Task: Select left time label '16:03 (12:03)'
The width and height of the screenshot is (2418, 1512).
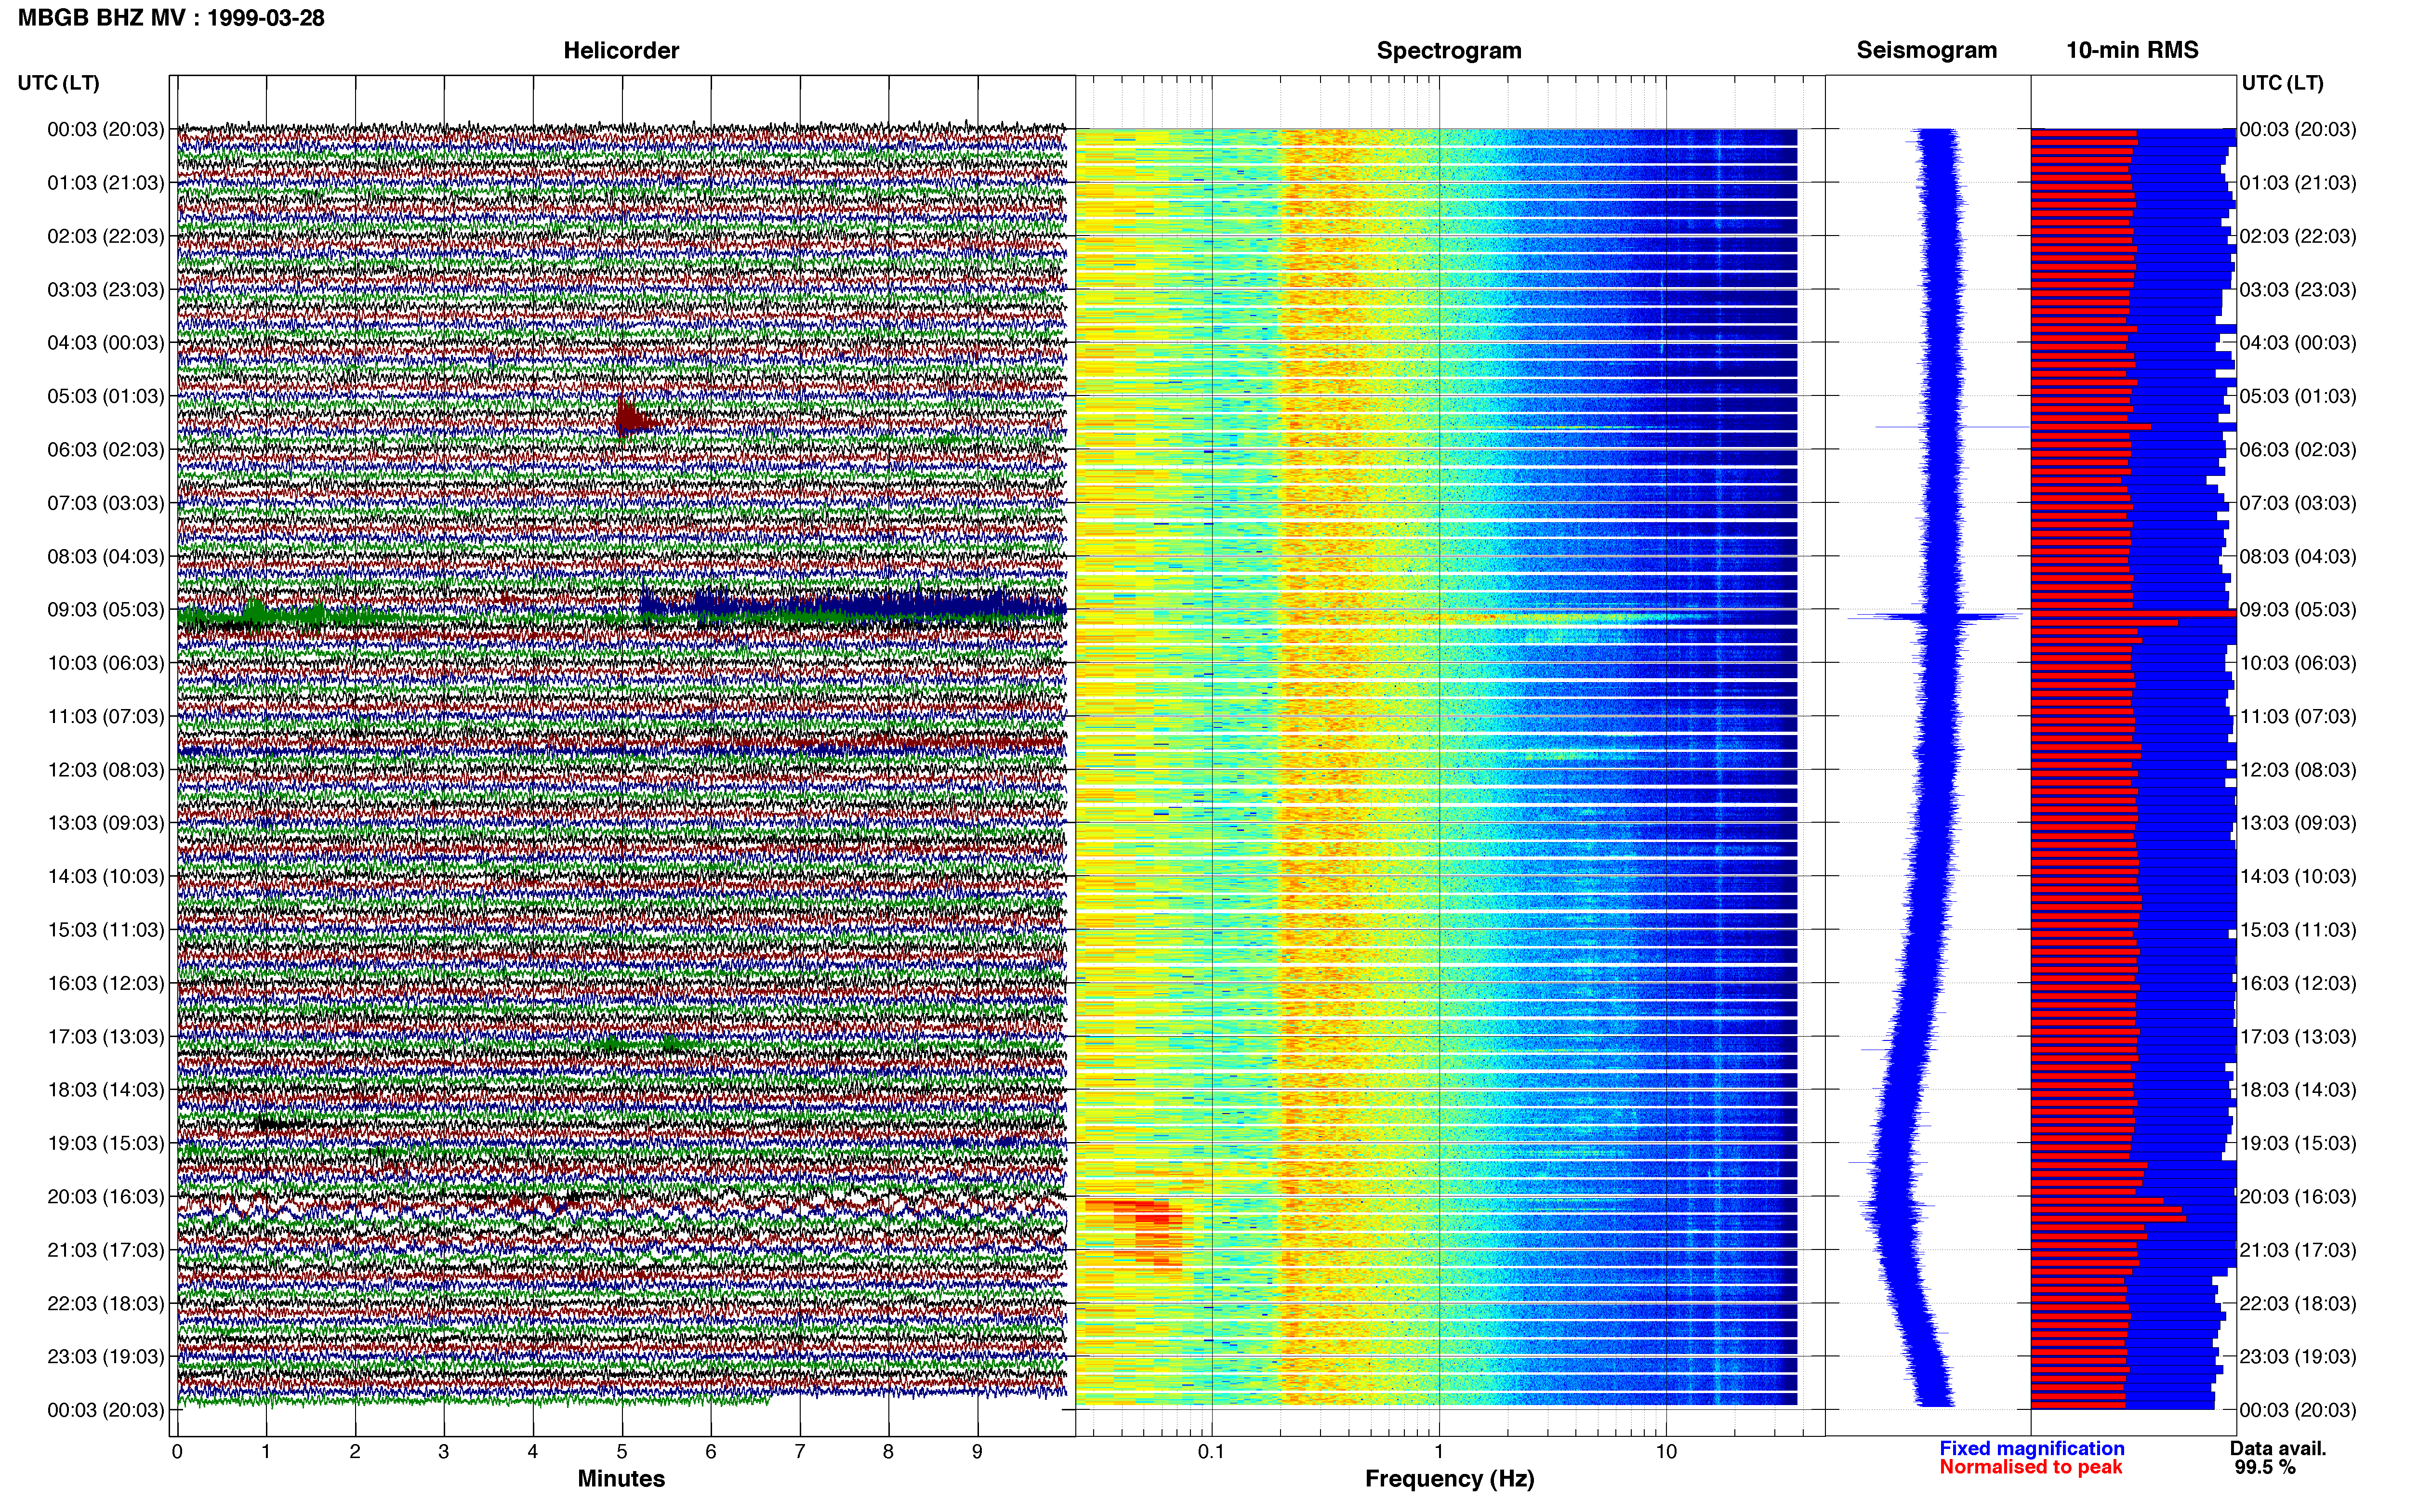Action: pos(105,983)
